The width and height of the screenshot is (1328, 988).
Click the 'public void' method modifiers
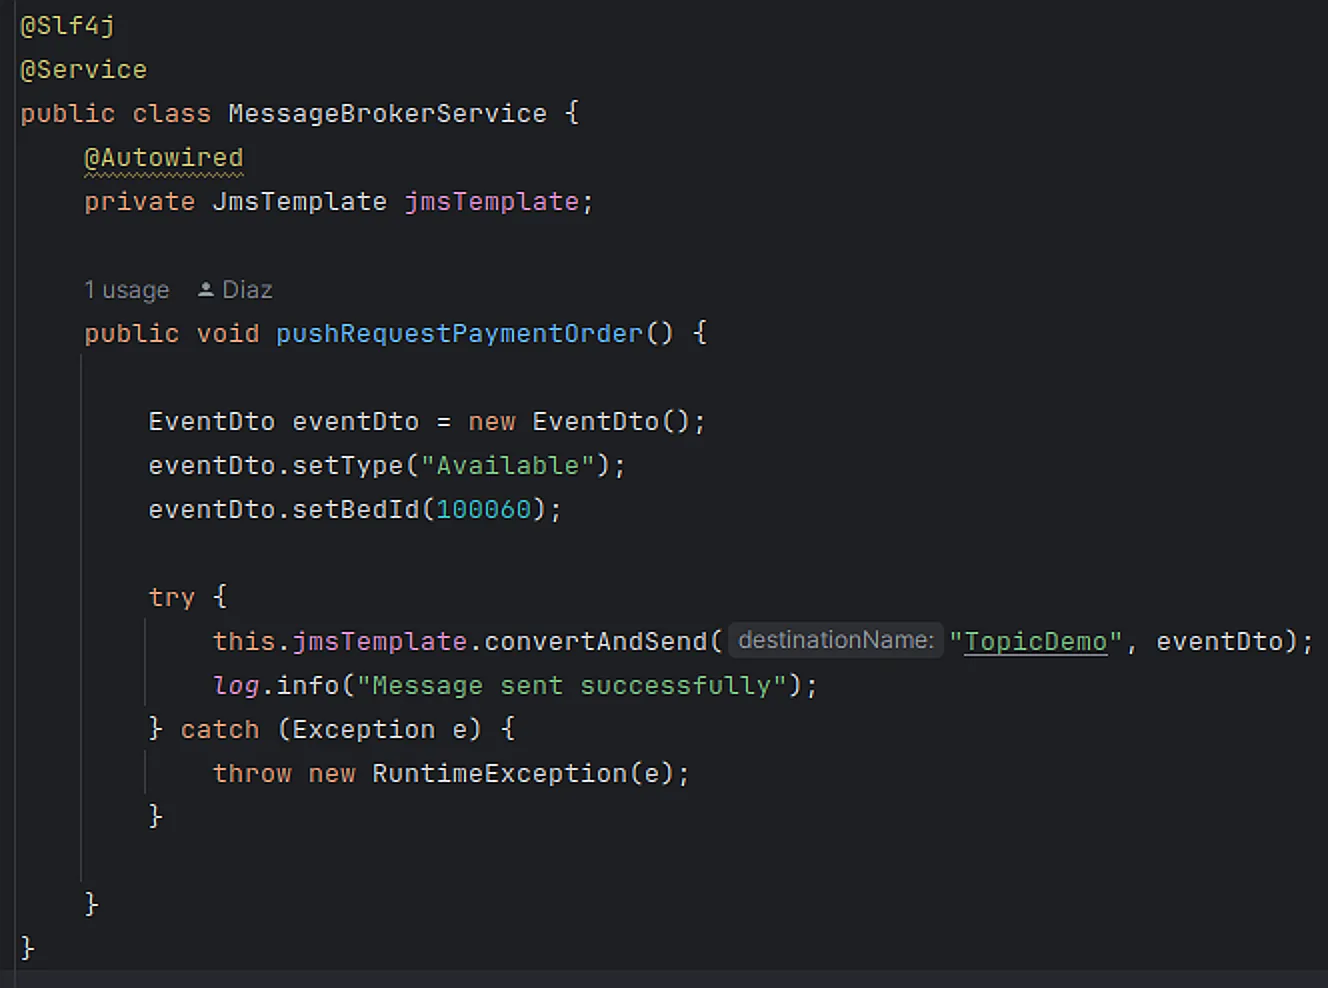click(171, 334)
